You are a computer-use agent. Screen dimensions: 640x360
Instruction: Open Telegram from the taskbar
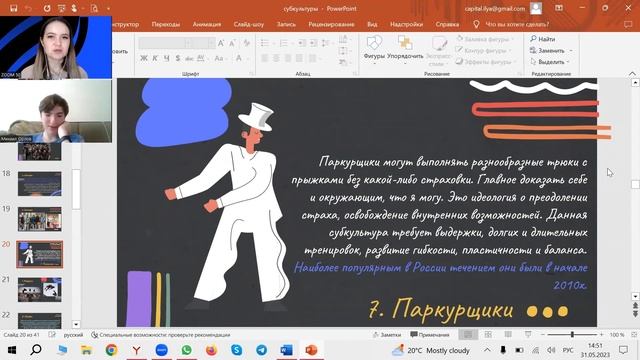click(262, 350)
